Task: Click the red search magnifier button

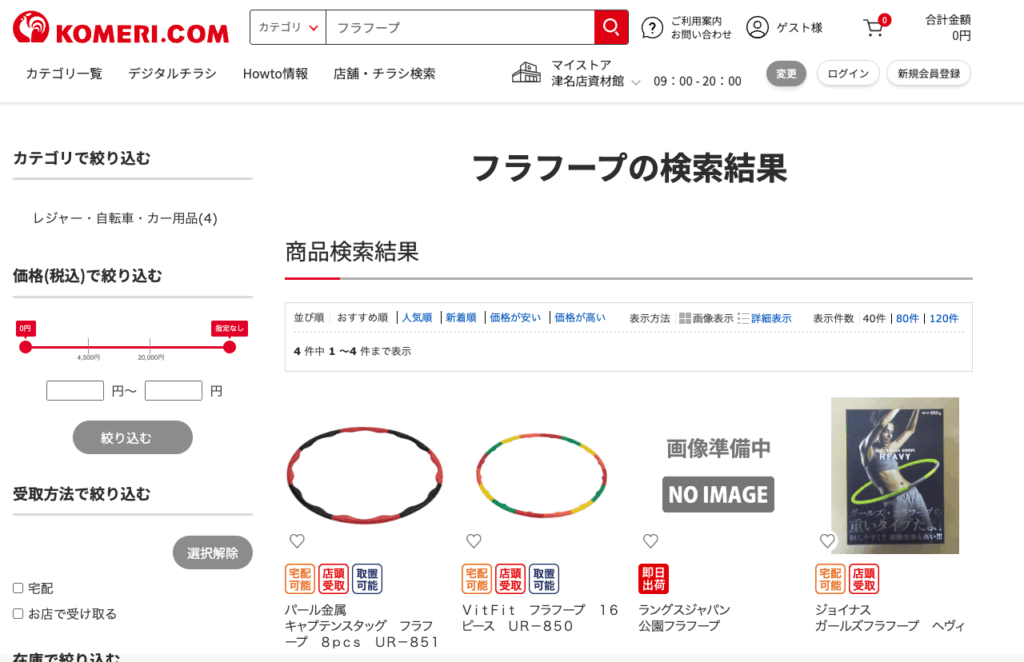Action: pos(611,27)
